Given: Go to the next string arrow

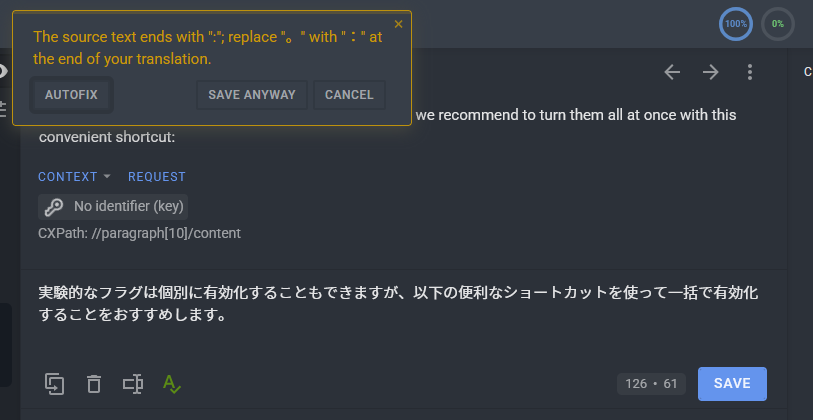Looking at the screenshot, I should (x=710, y=72).
